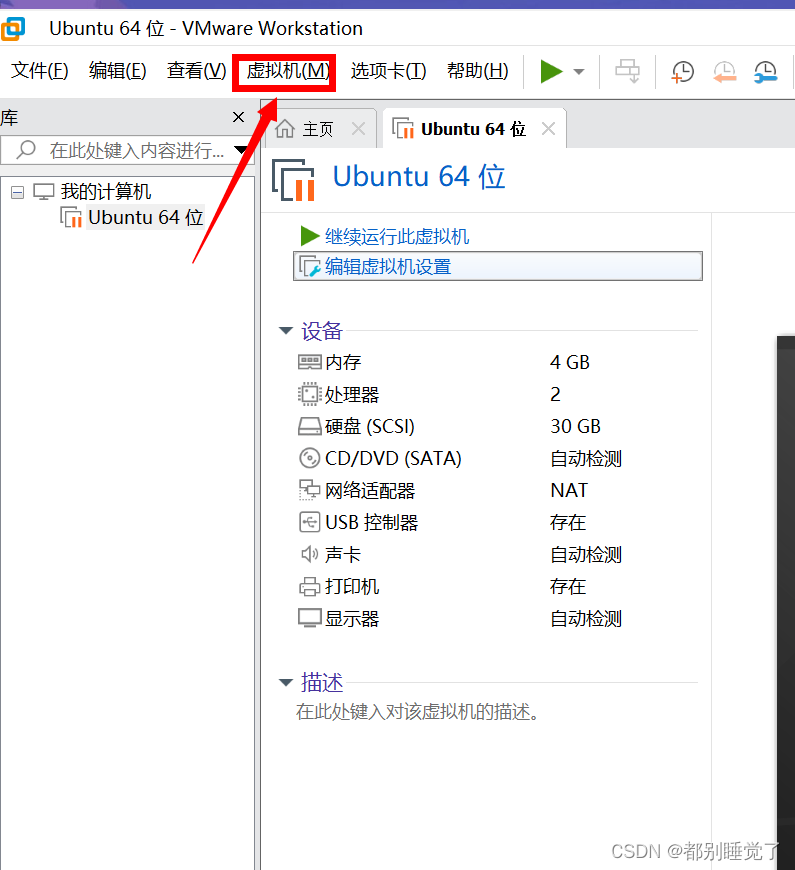Switch to the 主页 home tab
Viewport: 795px width, 870px height.
(318, 129)
